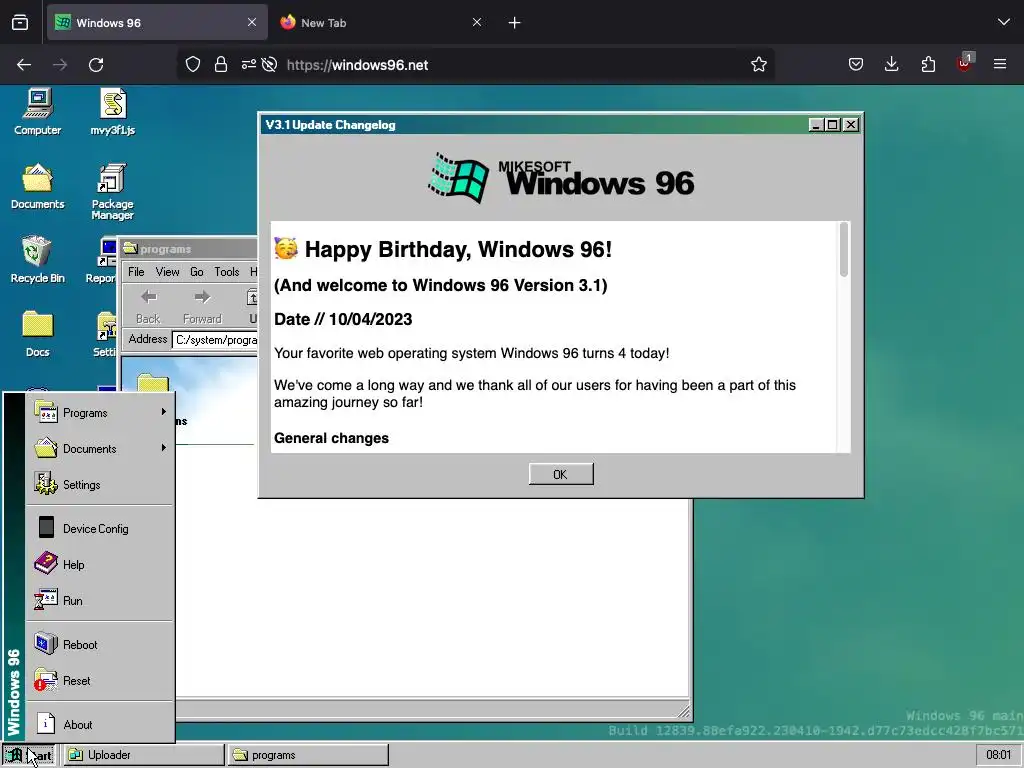This screenshot has height=768, width=1024.
Task: Open View menu in programs window
Action: (x=167, y=272)
